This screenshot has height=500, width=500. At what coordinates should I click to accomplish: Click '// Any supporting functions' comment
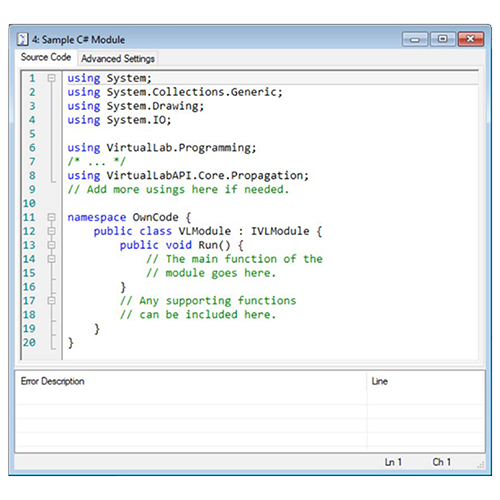pos(208,301)
